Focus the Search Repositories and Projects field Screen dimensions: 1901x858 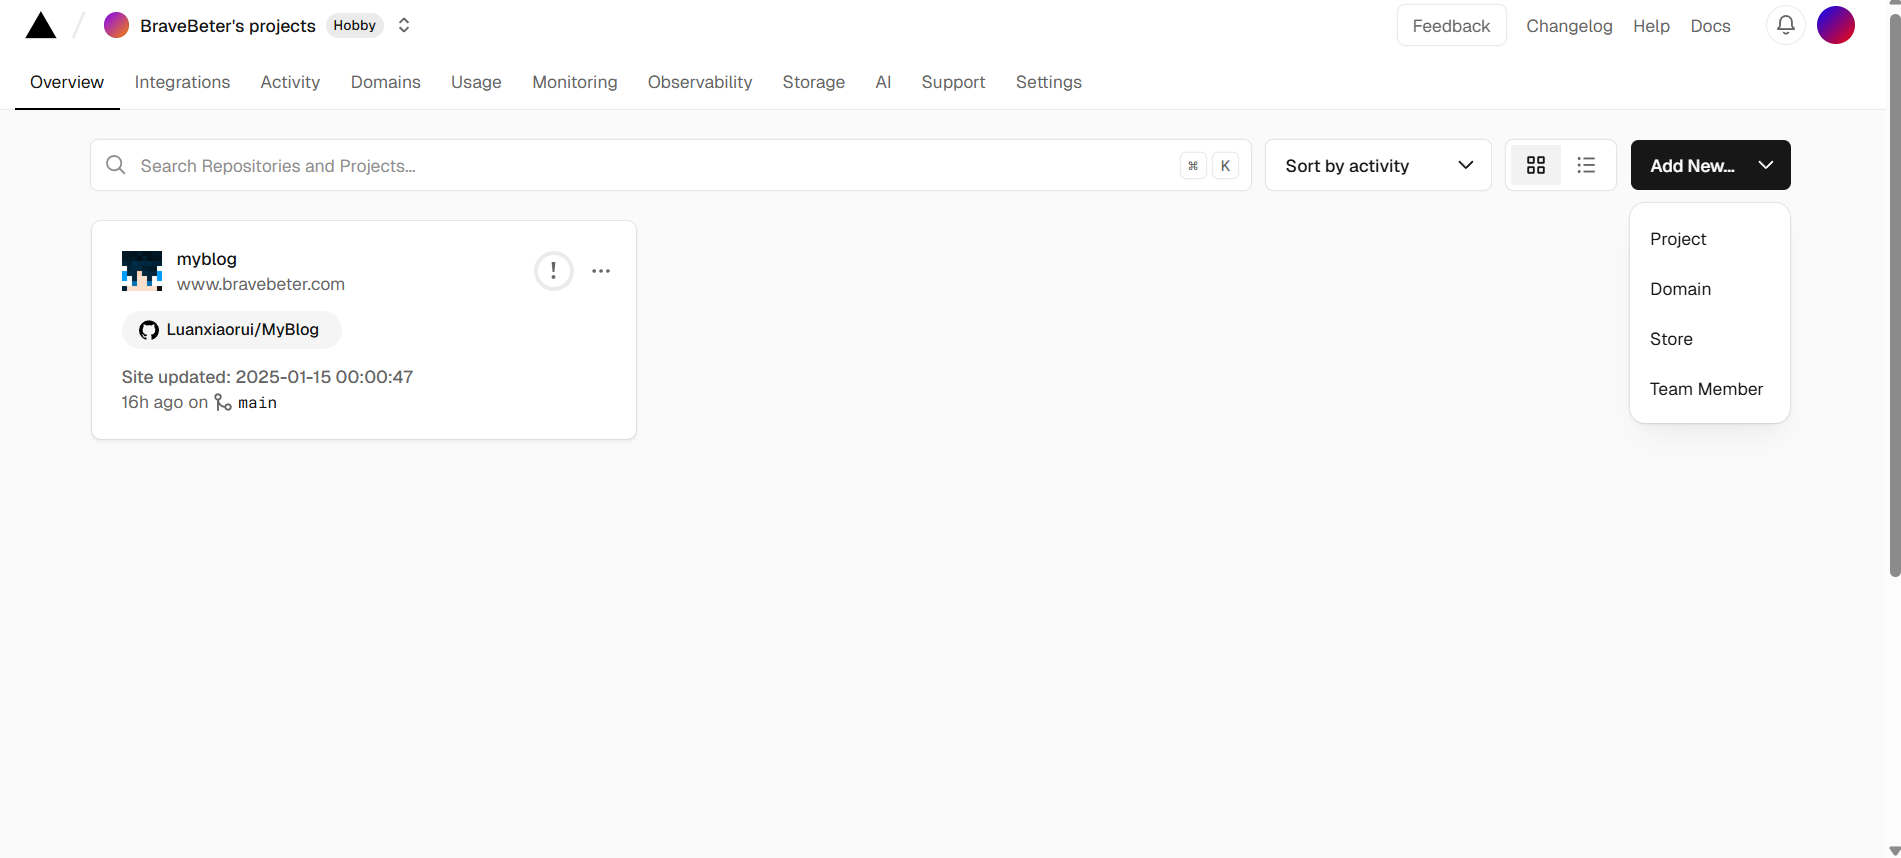click(671, 165)
